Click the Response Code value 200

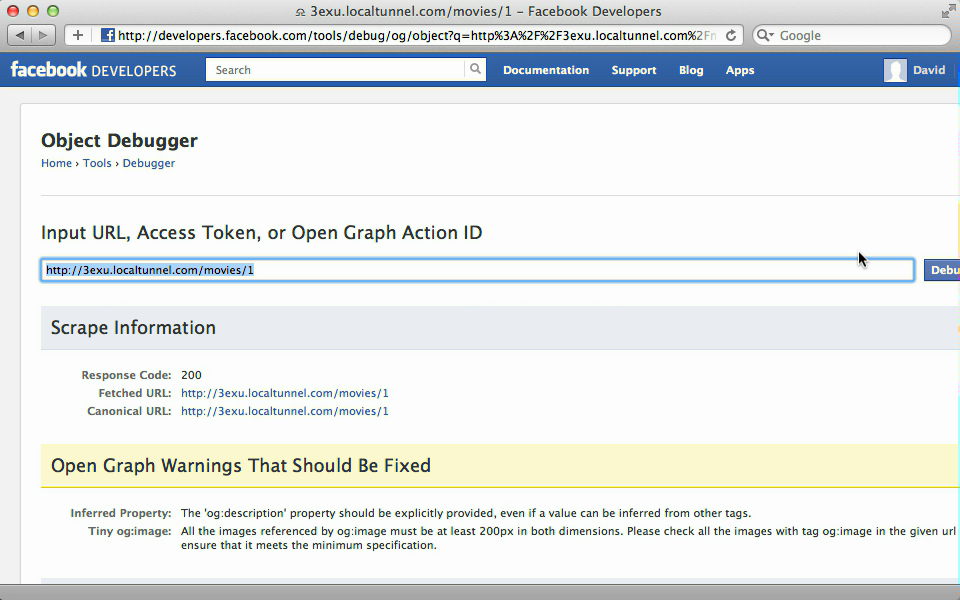coord(191,375)
